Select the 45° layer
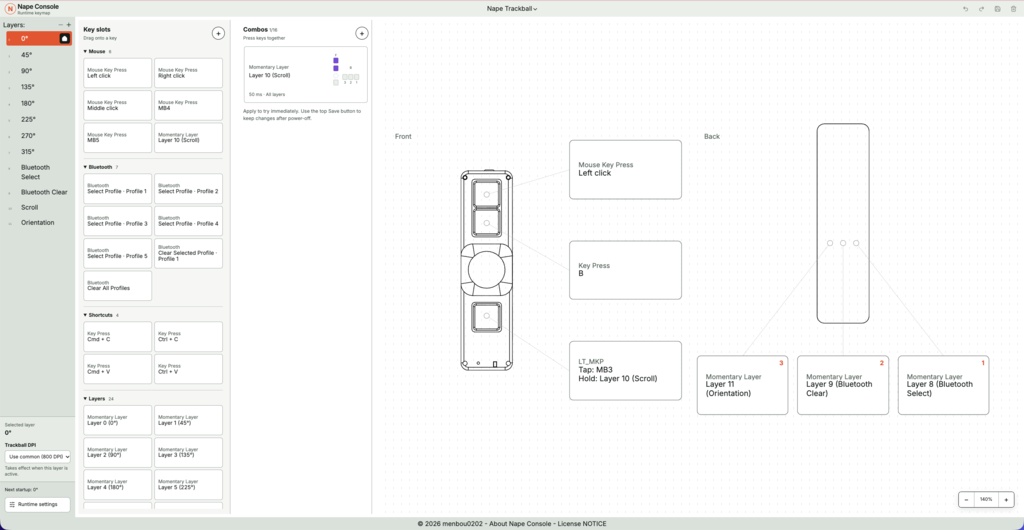 37,55
